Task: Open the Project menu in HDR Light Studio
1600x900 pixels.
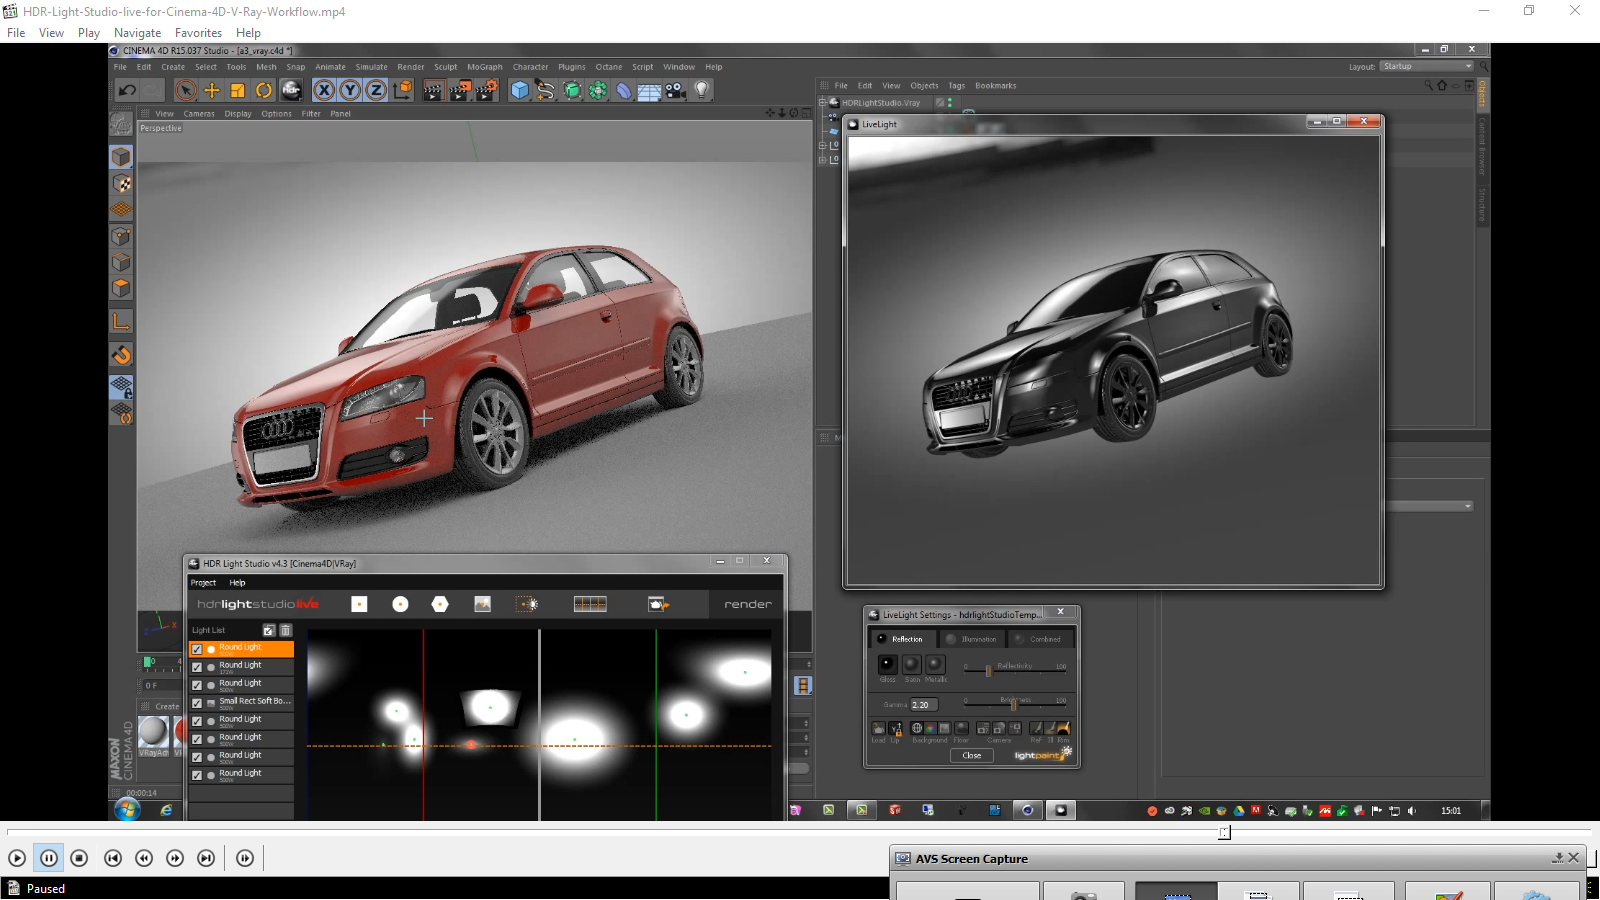Action: coord(203,582)
